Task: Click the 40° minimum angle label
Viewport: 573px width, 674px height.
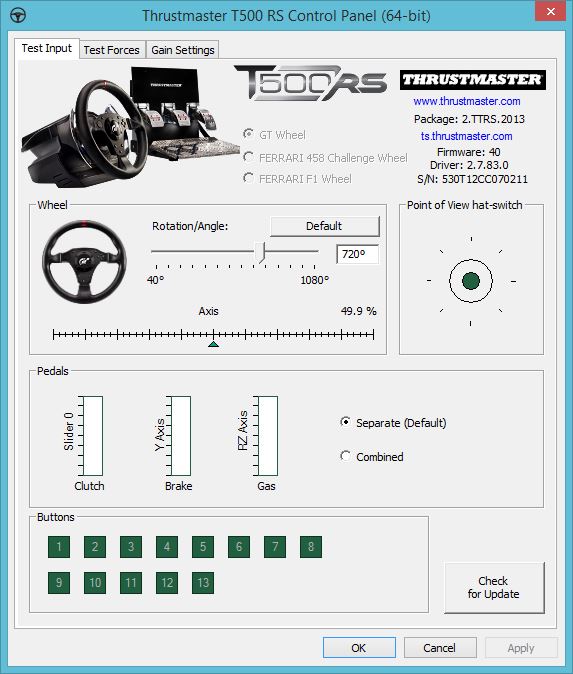Action: coord(155,280)
